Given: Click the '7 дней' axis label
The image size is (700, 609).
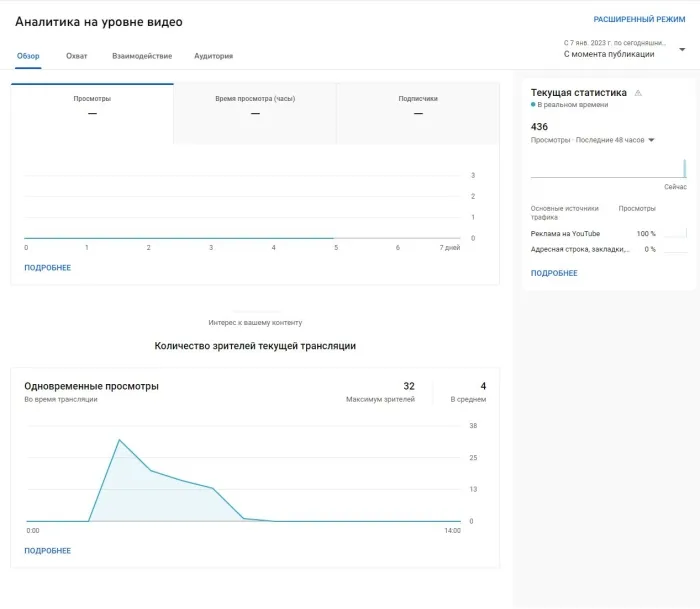Looking at the screenshot, I should pos(450,247).
